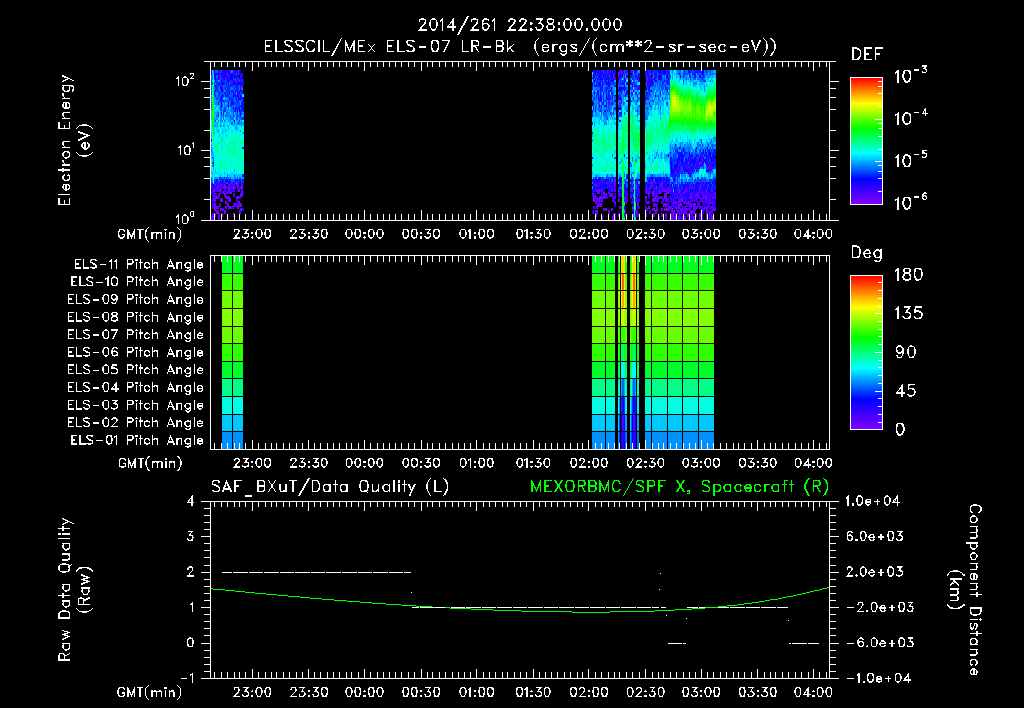
Task: Click the 23:00 tick under the spectrogram
Action: point(253,234)
